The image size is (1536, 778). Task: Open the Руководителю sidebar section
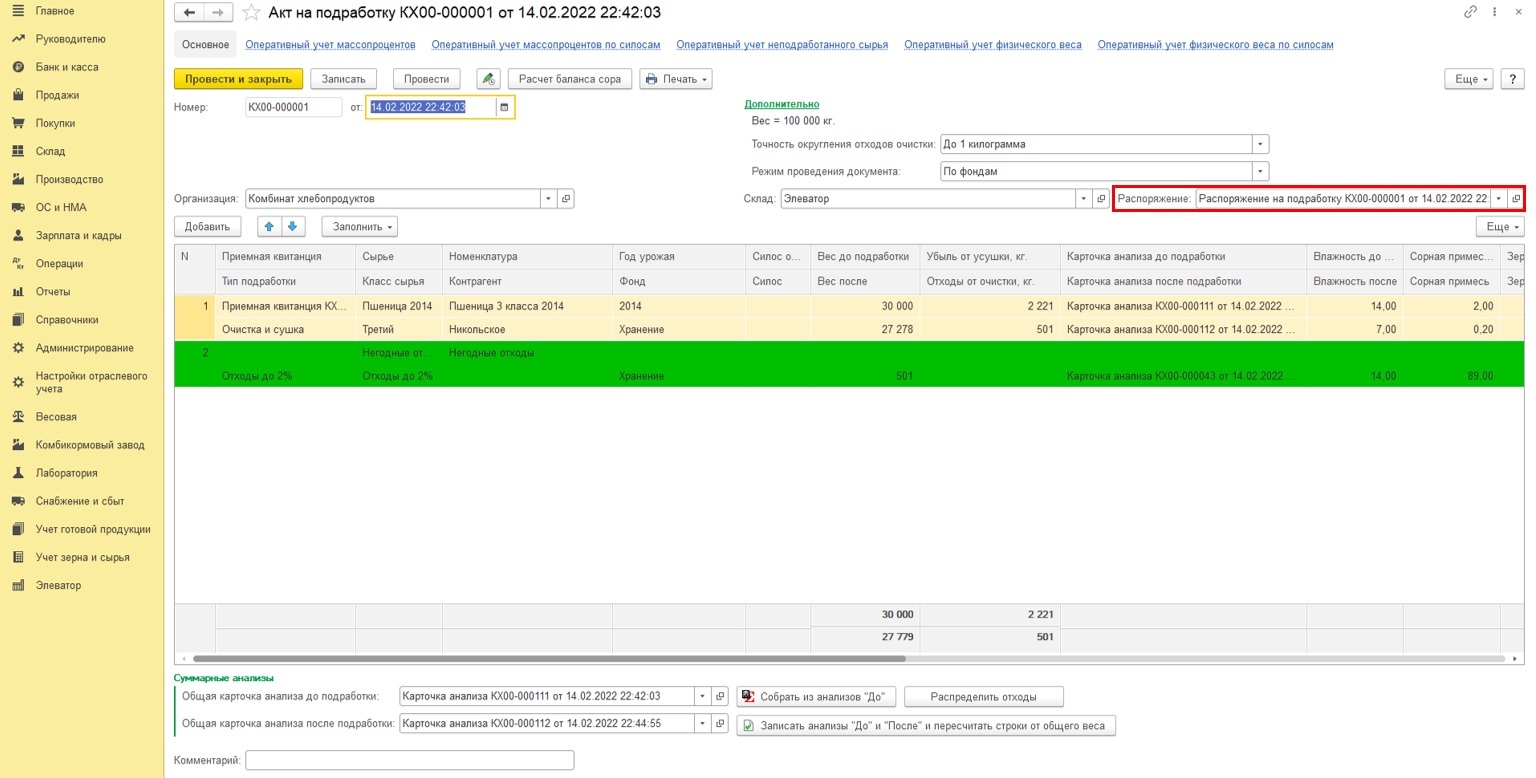pyautogui.click(x=70, y=39)
